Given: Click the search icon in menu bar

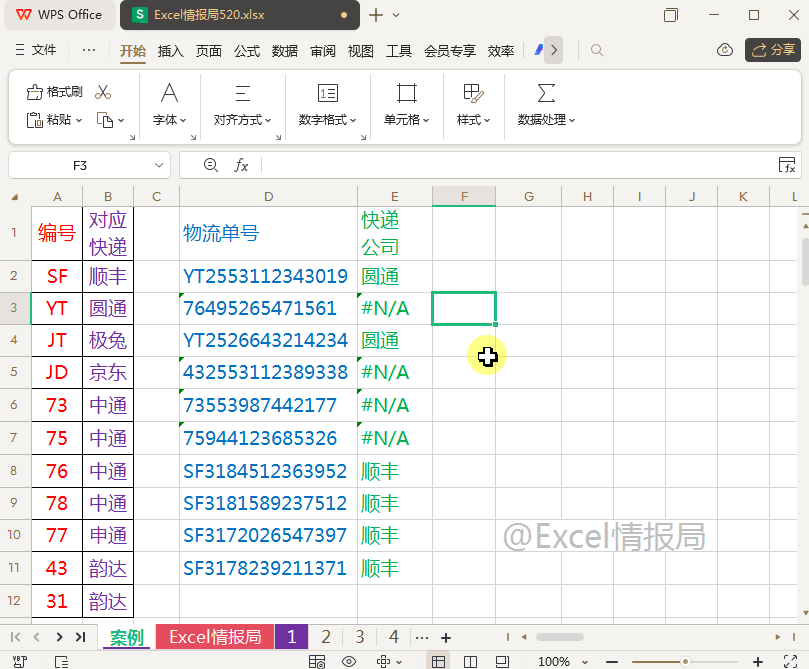Looking at the screenshot, I should click(x=597, y=50).
